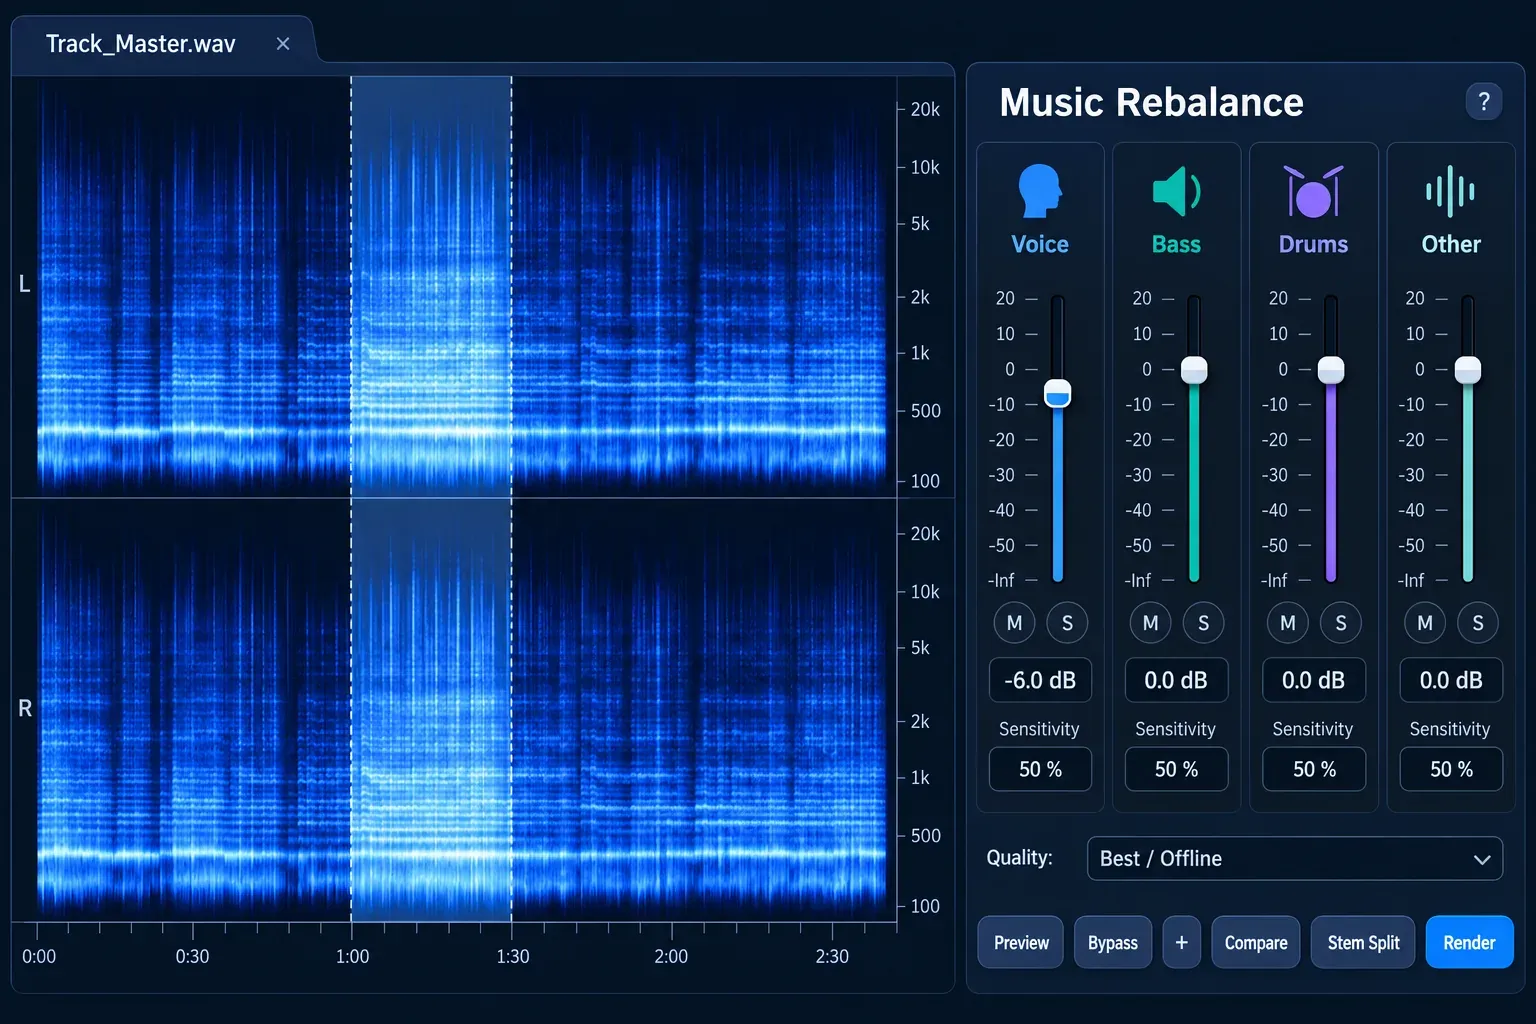The image size is (1536, 1024).
Task: Click the Bass Sensitivity 50 % field
Action: pos(1176,769)
